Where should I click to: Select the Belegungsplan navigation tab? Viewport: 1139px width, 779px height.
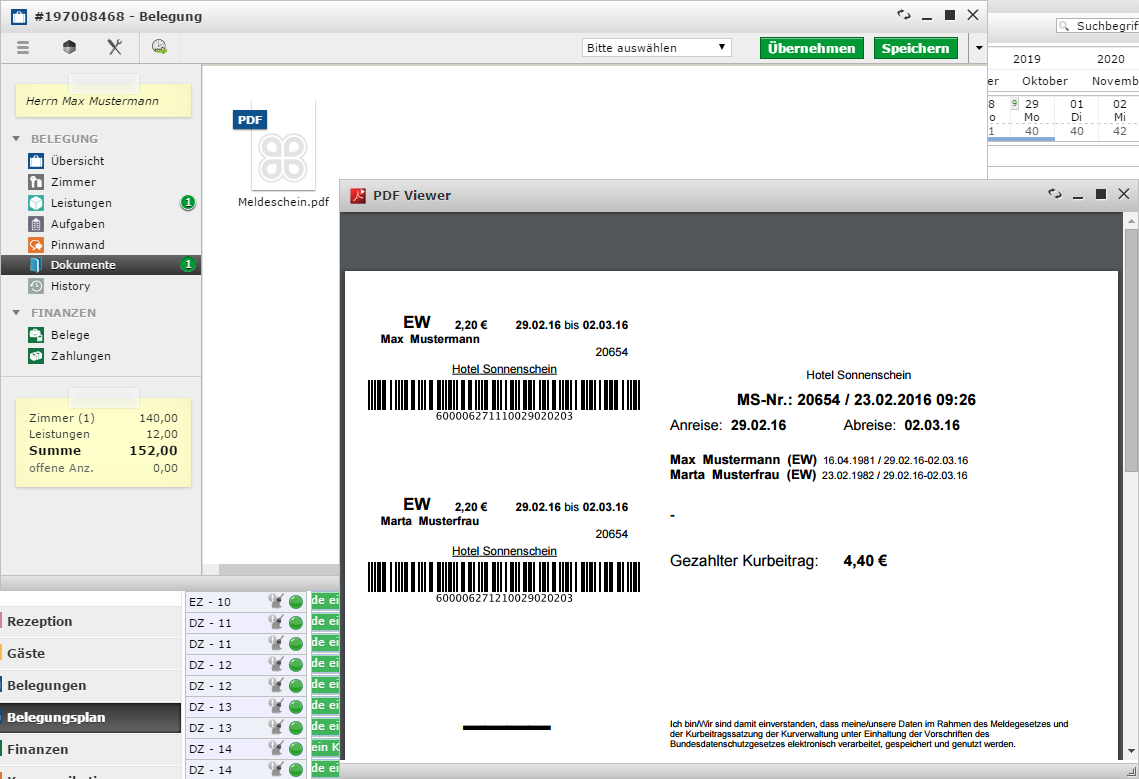click(x=91, y=717)
